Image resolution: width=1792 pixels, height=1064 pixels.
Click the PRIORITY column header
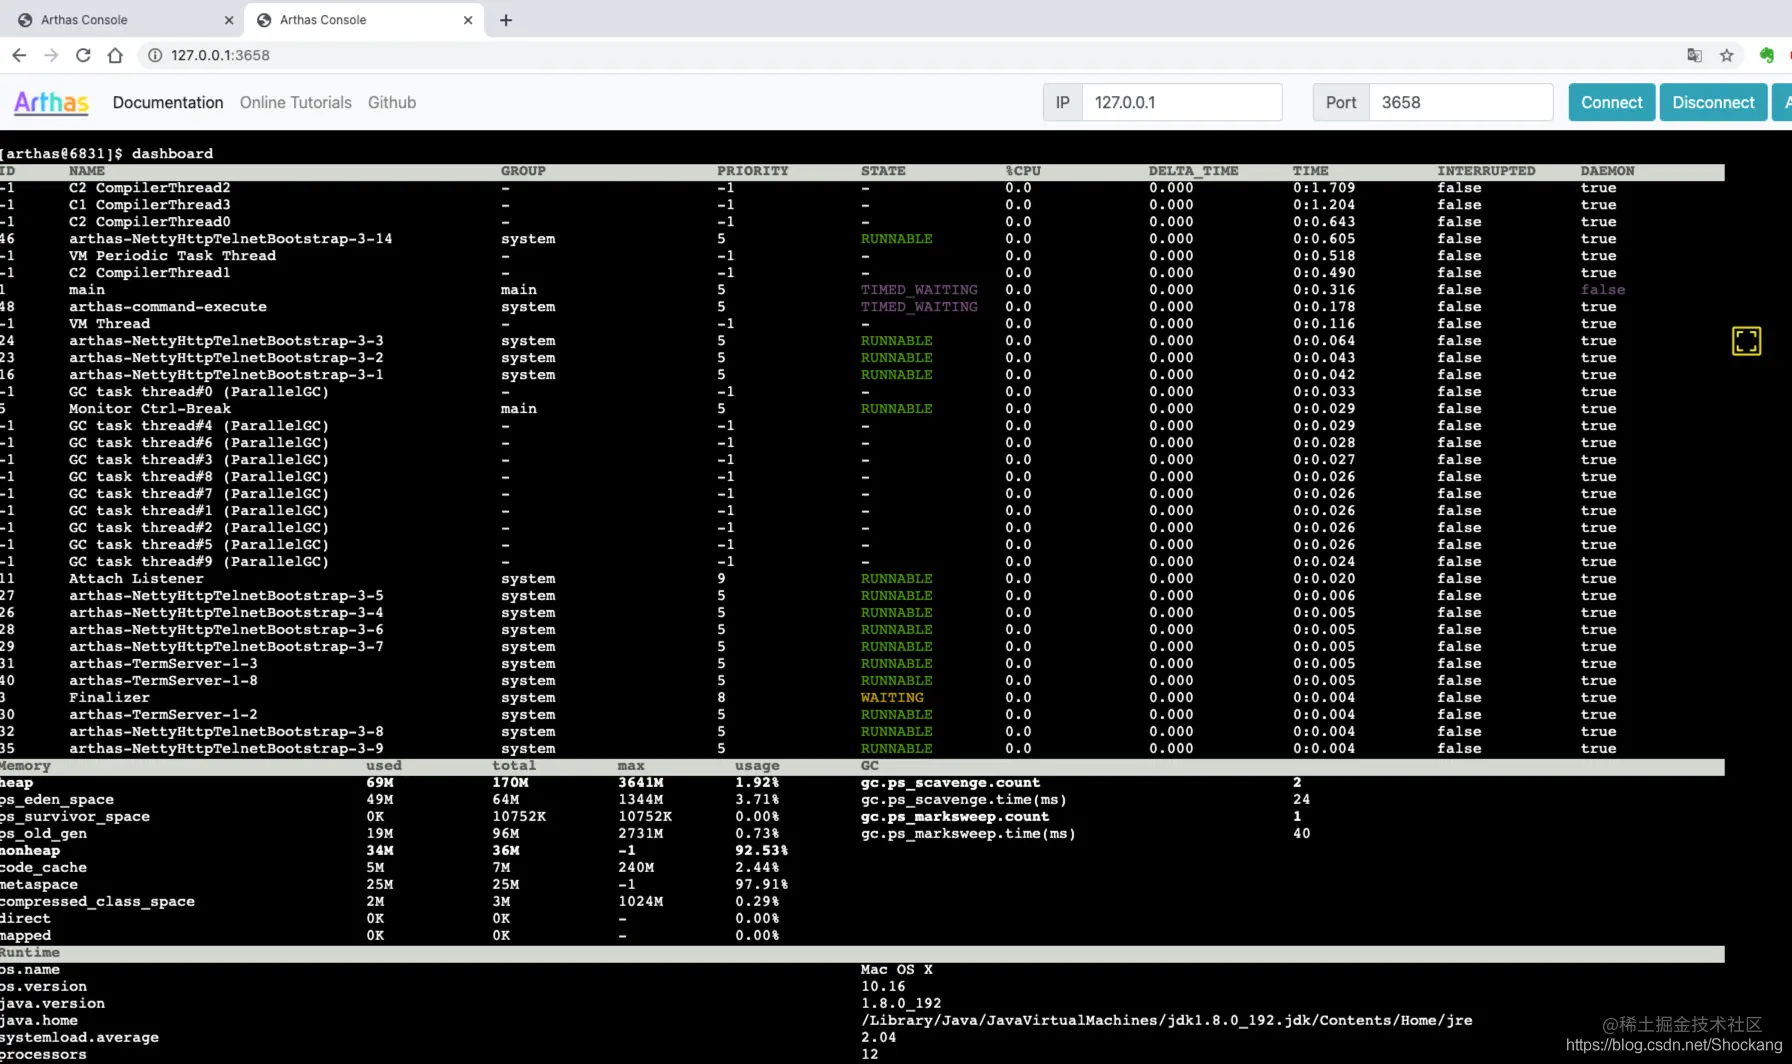click(753, 171)
